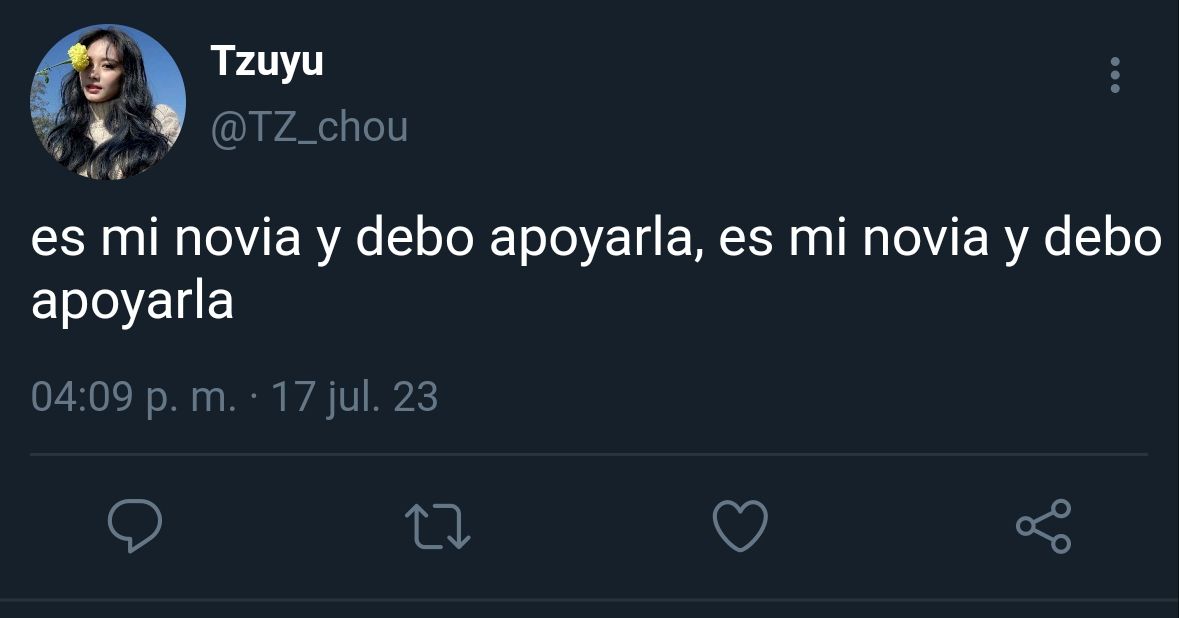The height and width of the screenshot is (618, 1179).
Task: Open the date 17 jul. 23
Action: click(x=354, y=397)
